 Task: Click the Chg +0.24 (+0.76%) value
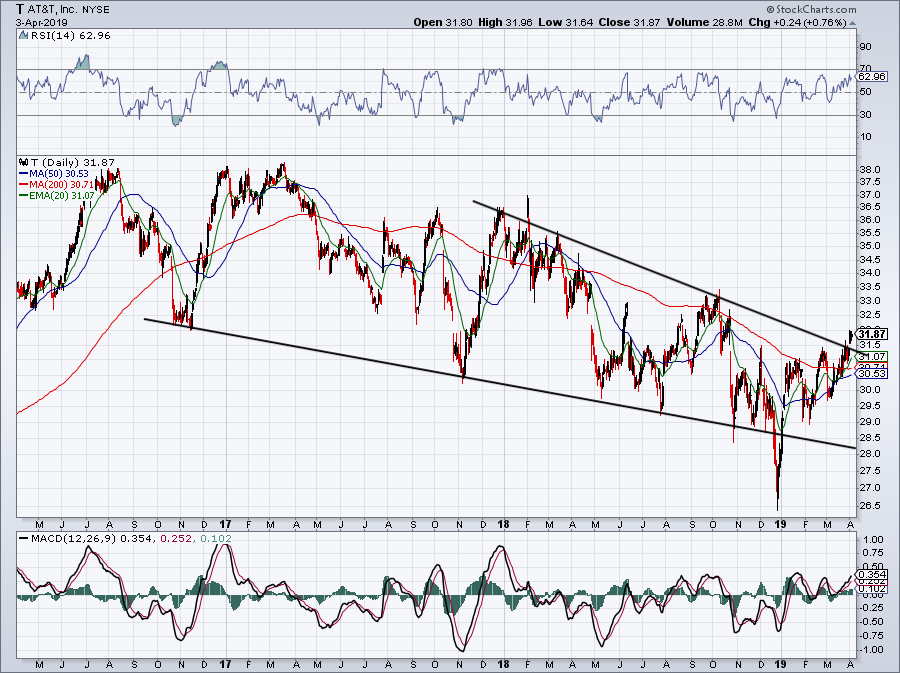click(798, 22)
